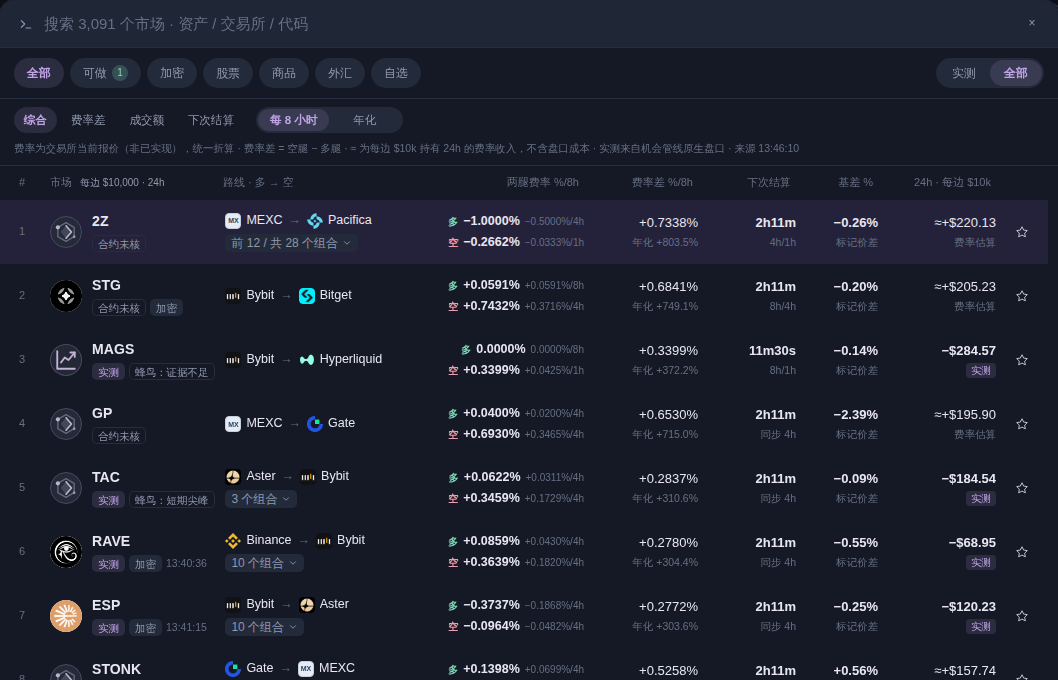This screenshot has width=1058, height=680.
Task: Filter by 商品 commodities category
Action: point(284,73)
